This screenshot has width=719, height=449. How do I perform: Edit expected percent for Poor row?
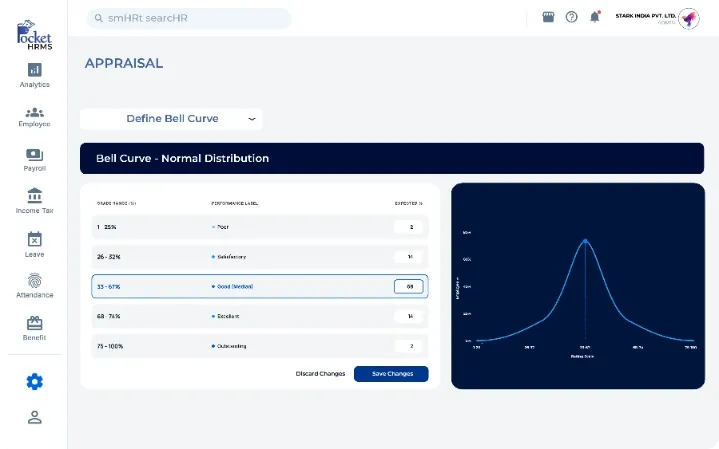[409, 227]
